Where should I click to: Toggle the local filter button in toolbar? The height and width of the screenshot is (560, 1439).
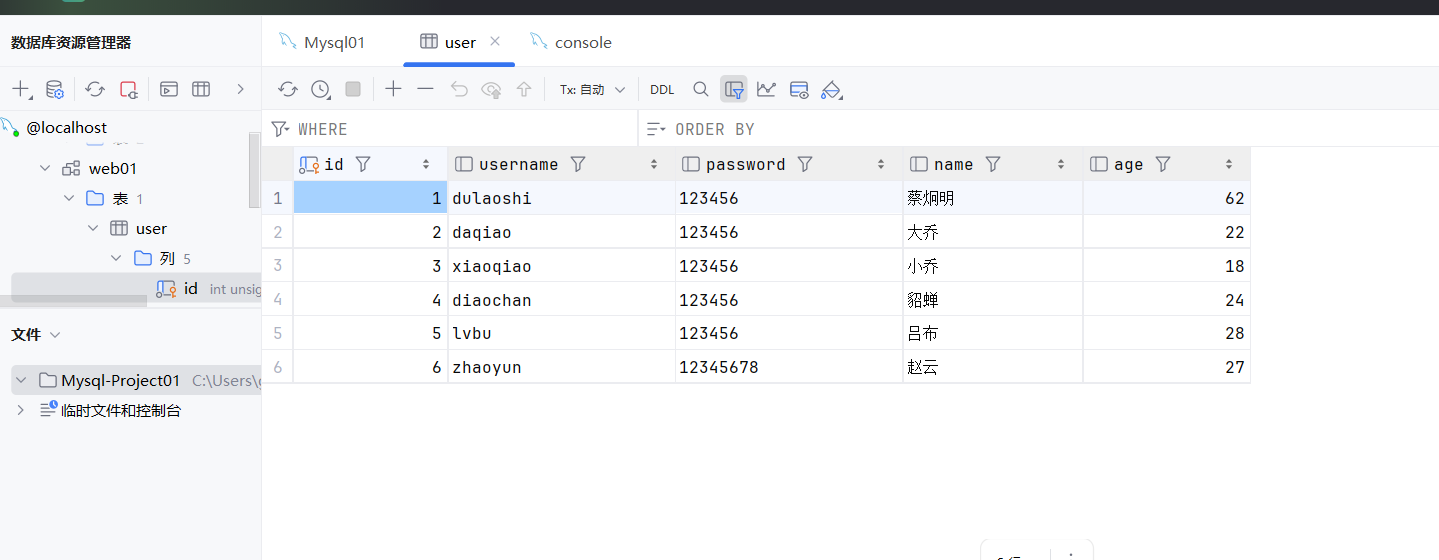click(x=734, y=89)
